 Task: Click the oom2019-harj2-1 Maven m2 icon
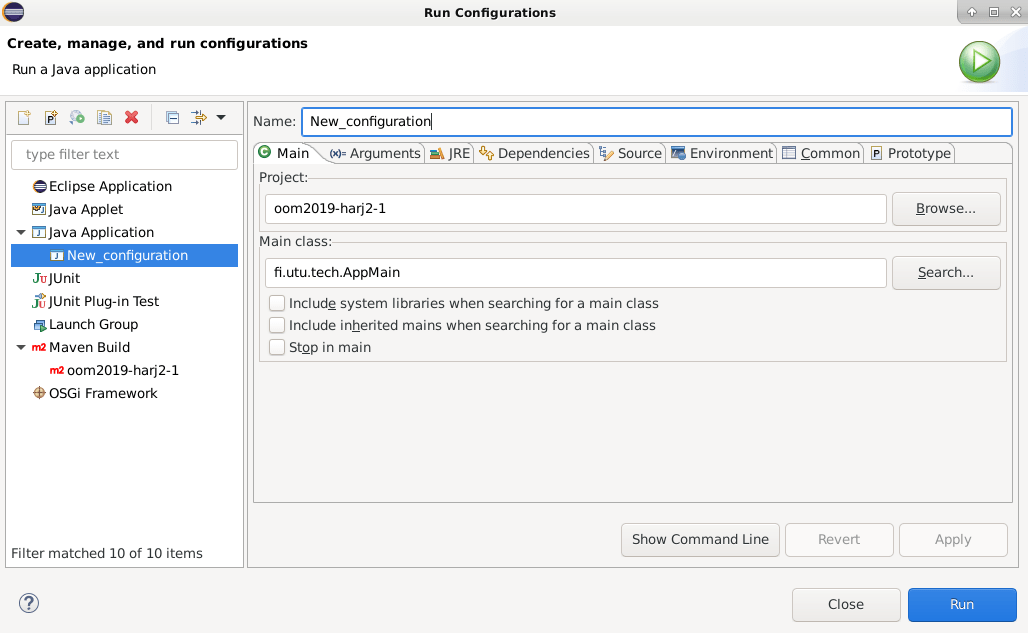57,370
